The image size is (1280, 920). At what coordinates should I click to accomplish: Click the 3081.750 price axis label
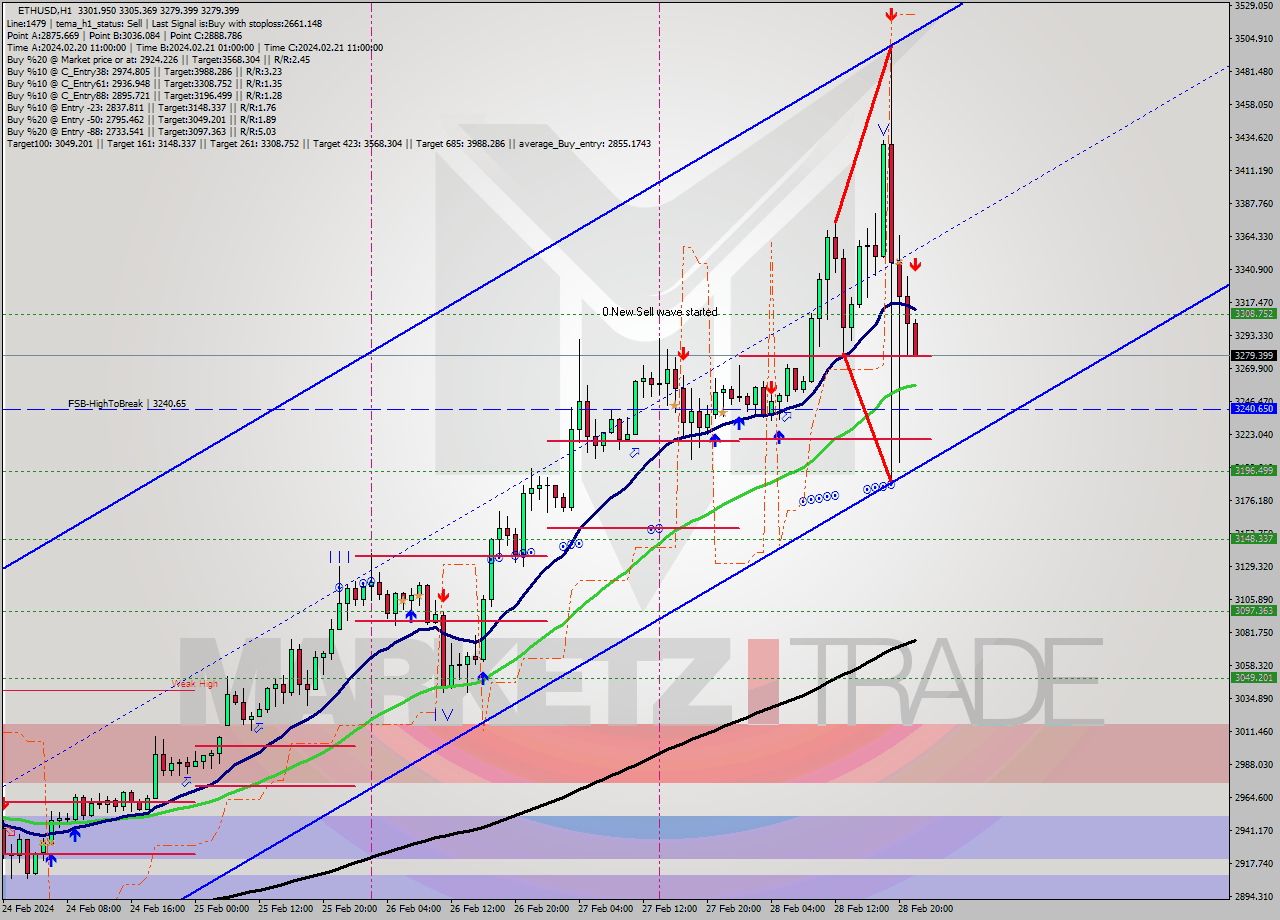click(1253, 633)
